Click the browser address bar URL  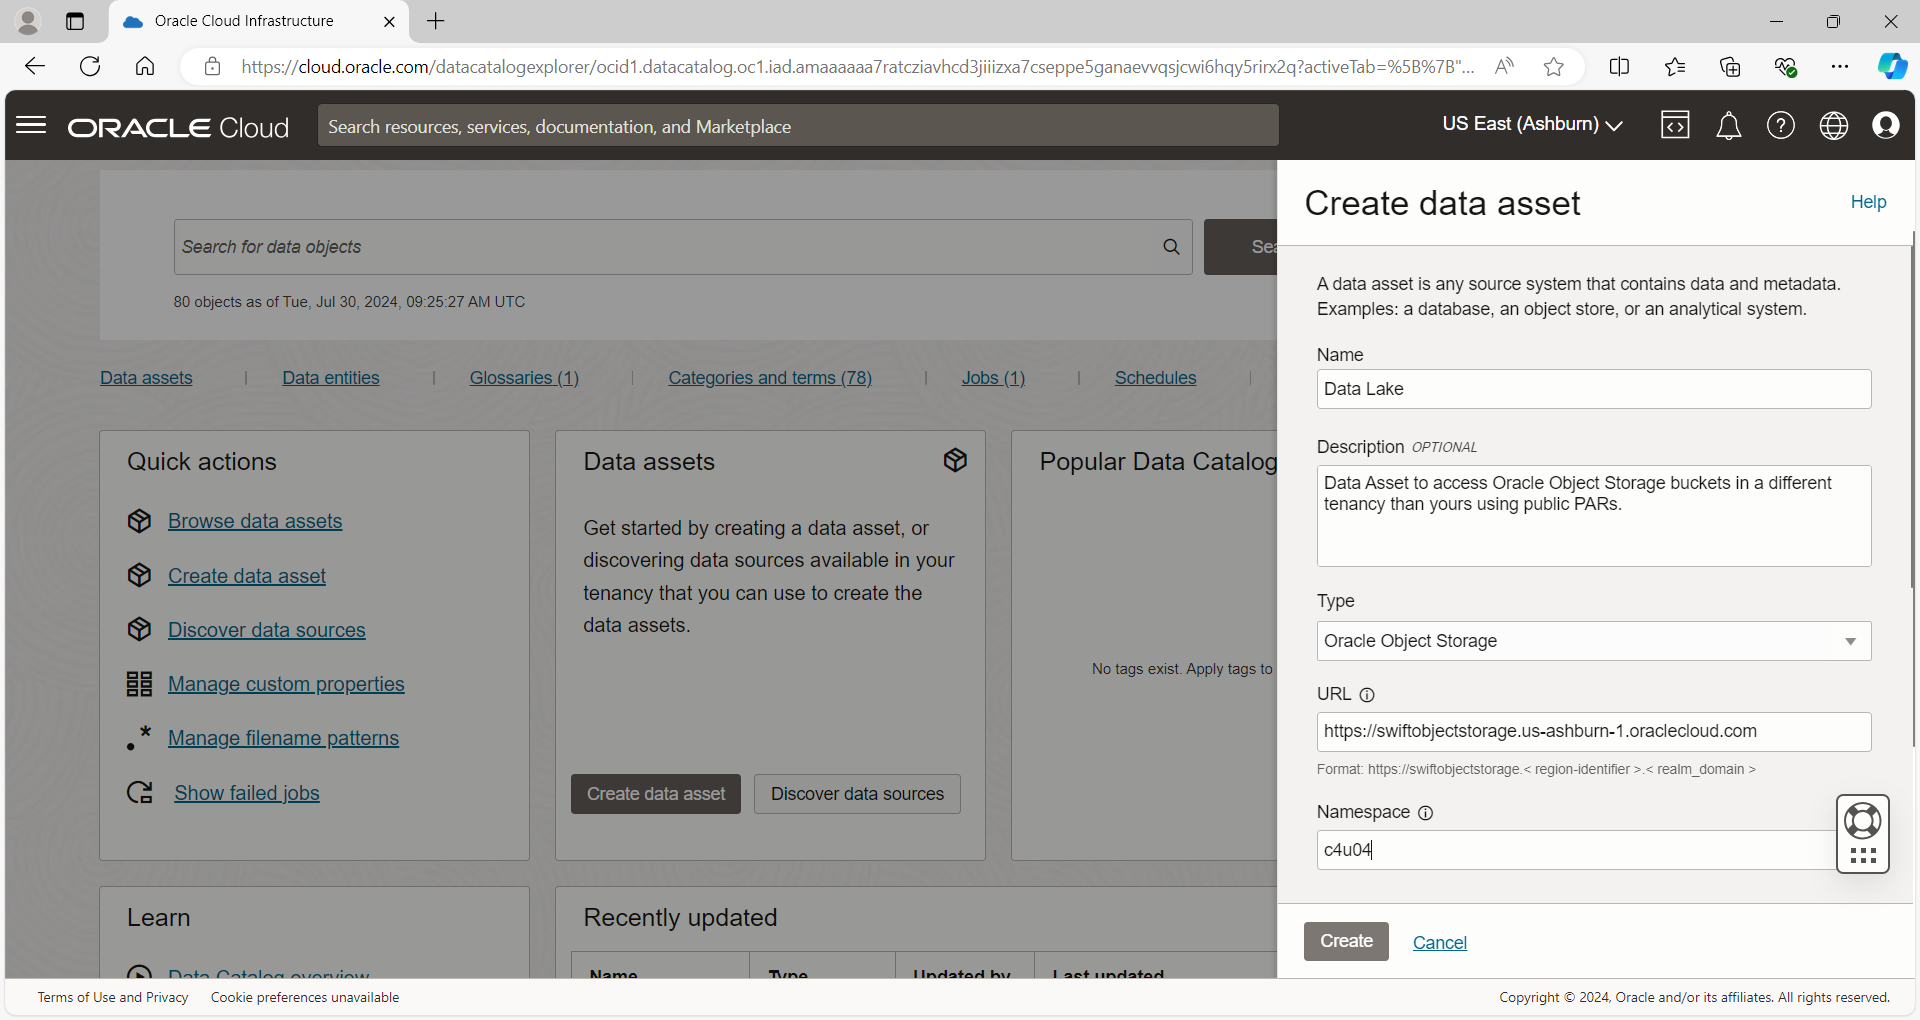[x=857, y=67]
